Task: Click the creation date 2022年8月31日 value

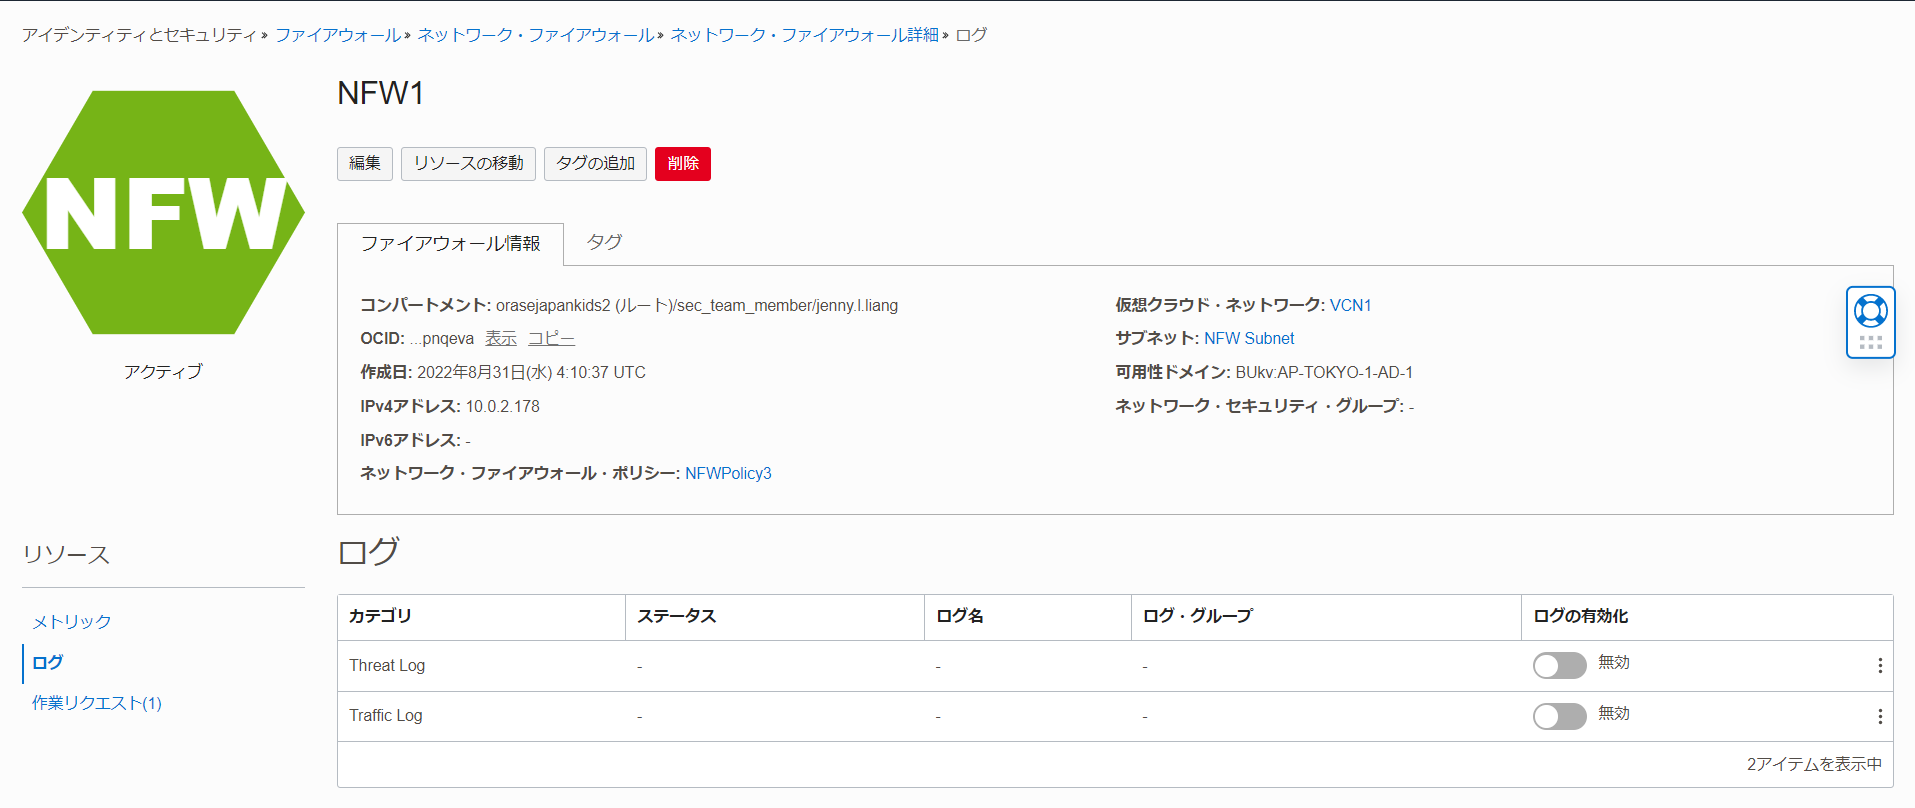Action: click(x=531, y=372)
